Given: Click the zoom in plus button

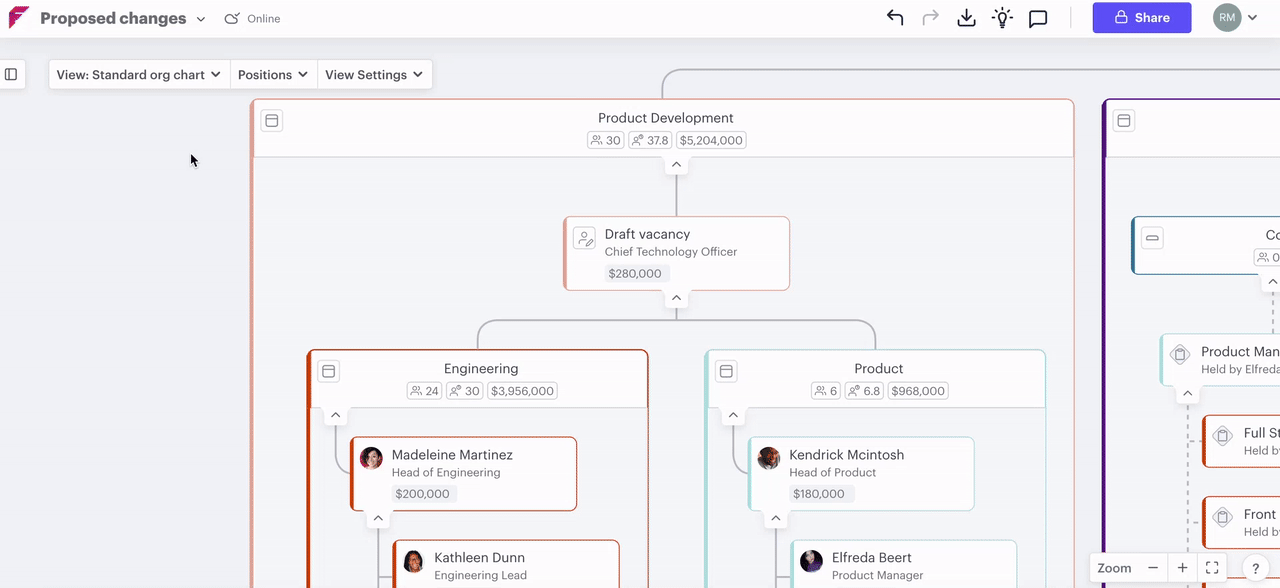Looking at the screenshot, I should [x=1182, y=568].
